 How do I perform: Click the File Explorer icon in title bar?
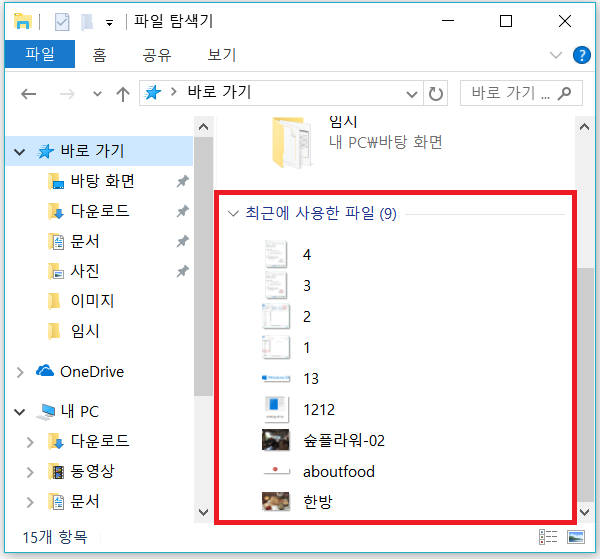(x=23, y=21)
